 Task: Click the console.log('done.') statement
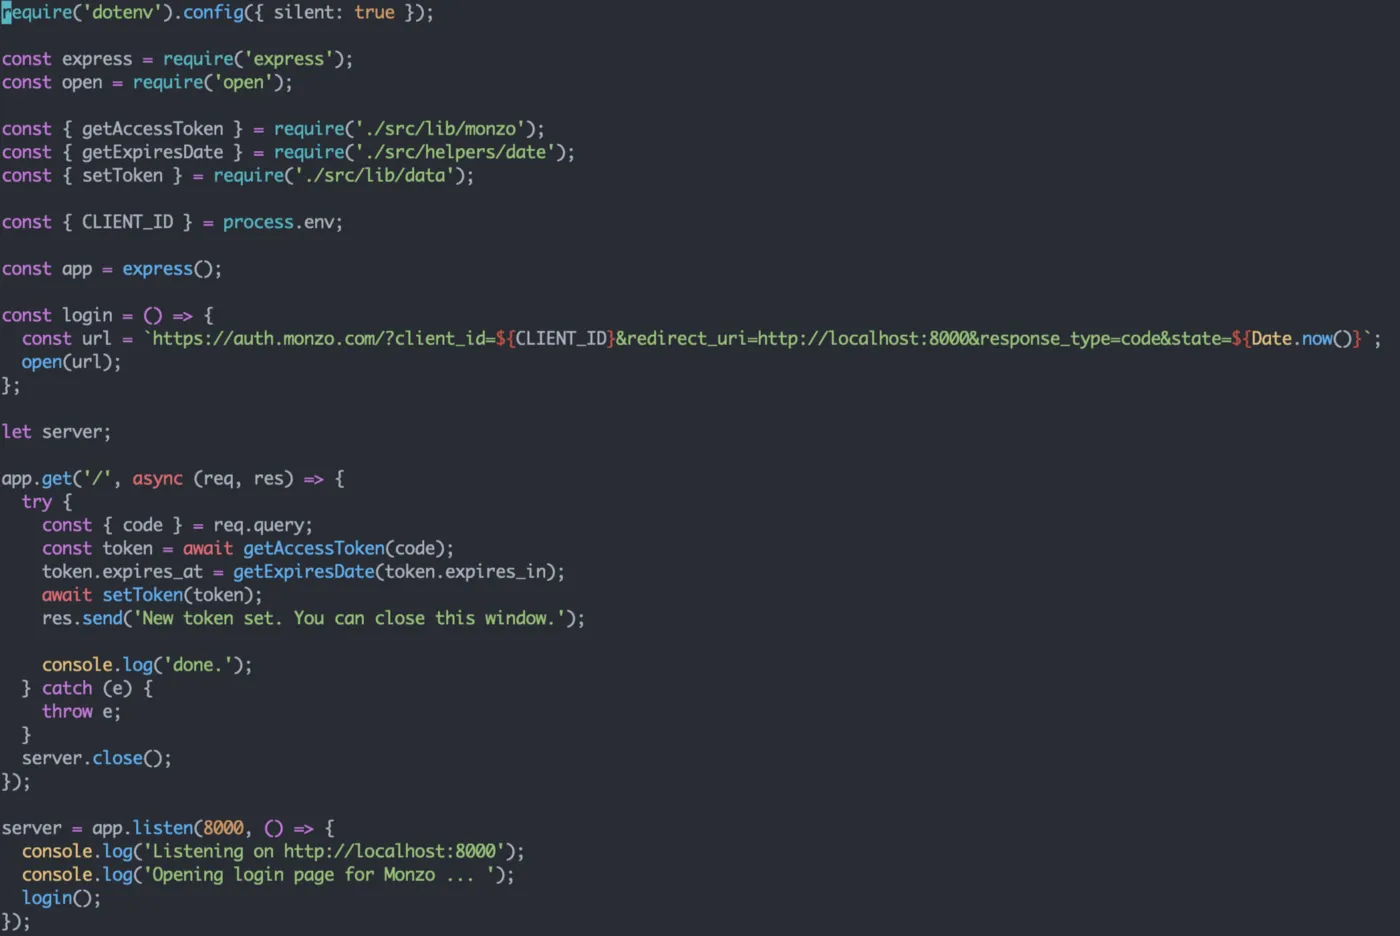click(x=145, y=664)
